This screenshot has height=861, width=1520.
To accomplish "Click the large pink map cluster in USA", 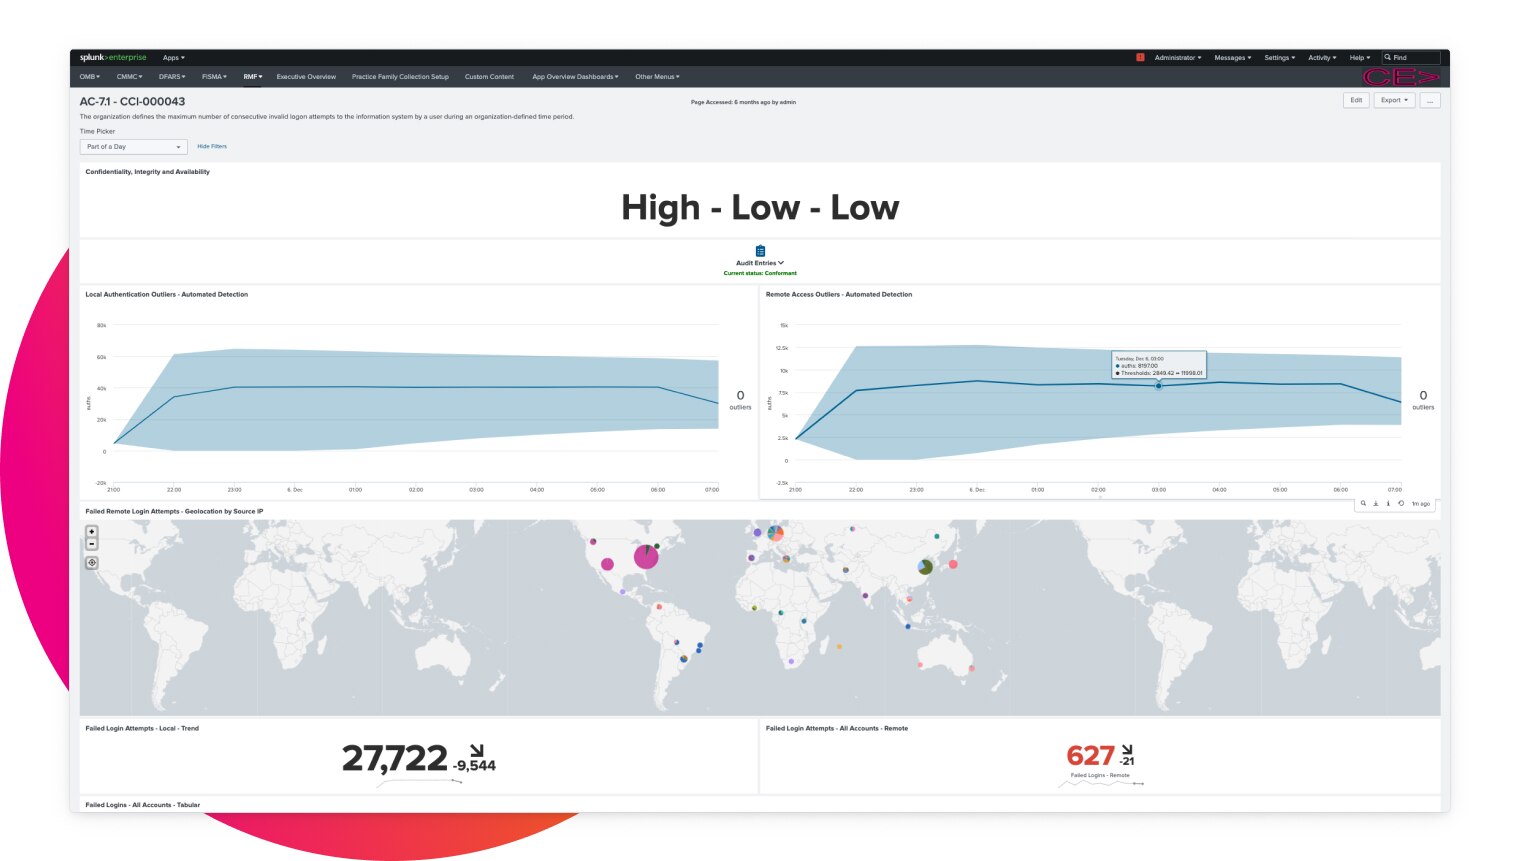I will pos(646,557).
